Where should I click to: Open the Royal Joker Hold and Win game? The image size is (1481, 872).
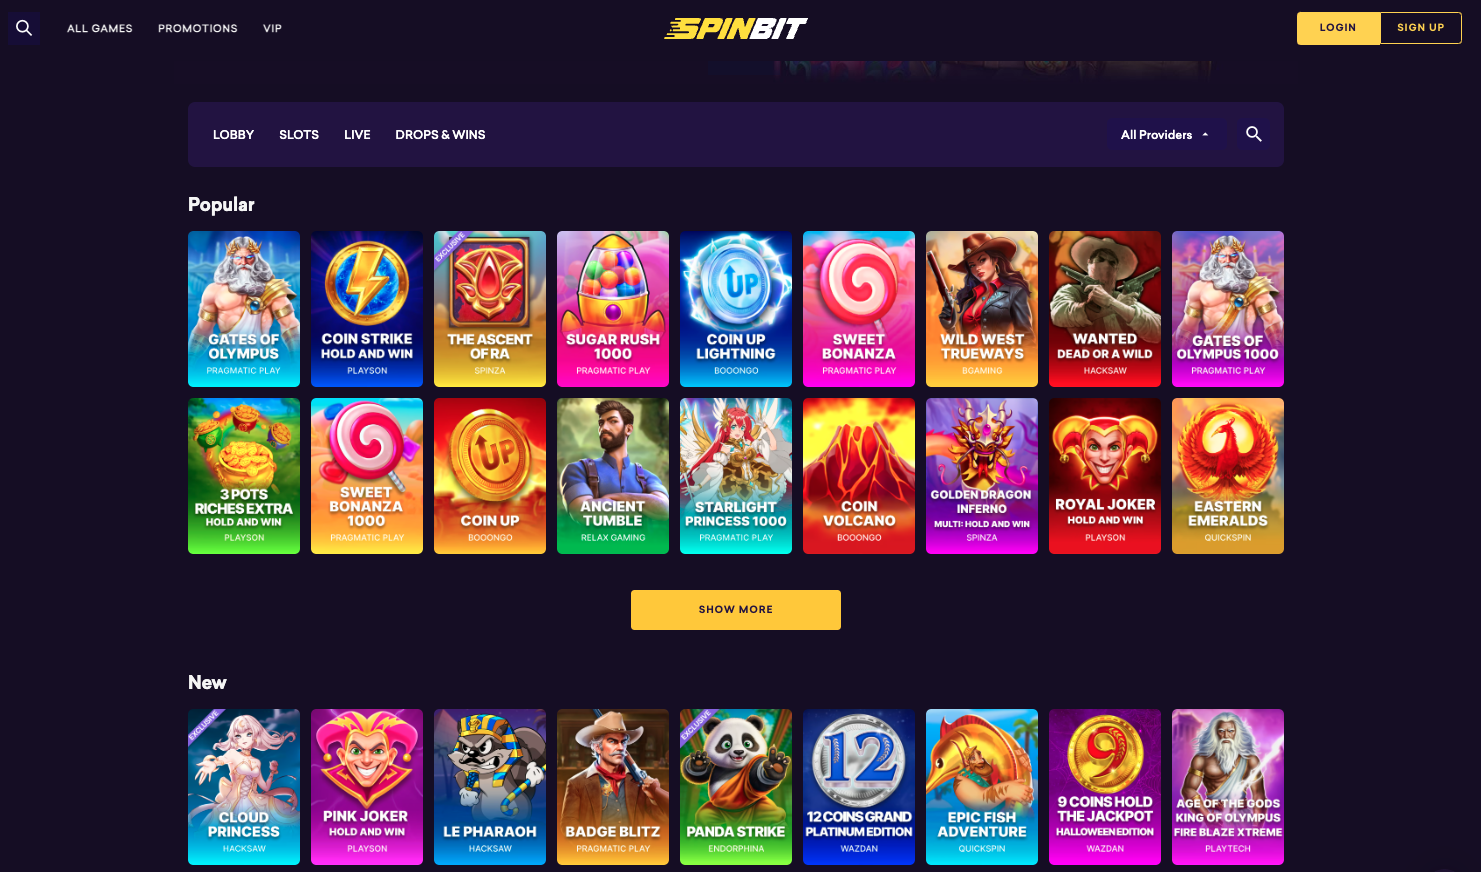pos(1105,476)
